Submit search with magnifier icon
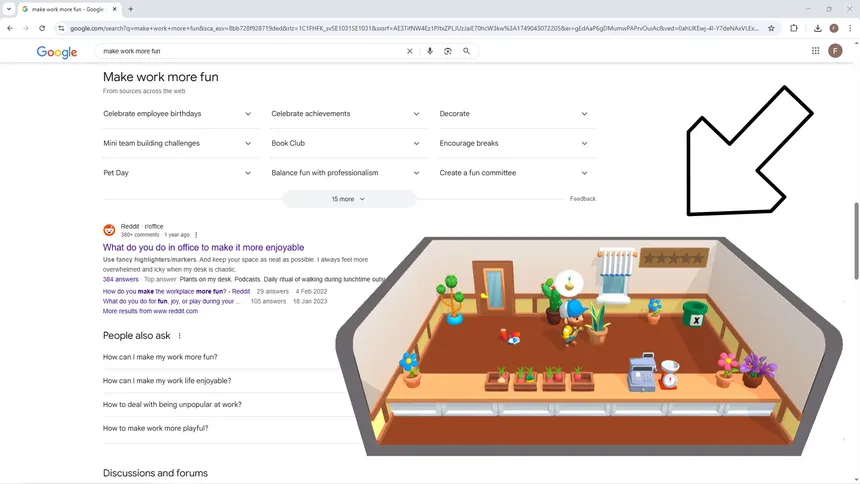Image resolution: width=860 pixels, height=484 pixels. [467, 51]
